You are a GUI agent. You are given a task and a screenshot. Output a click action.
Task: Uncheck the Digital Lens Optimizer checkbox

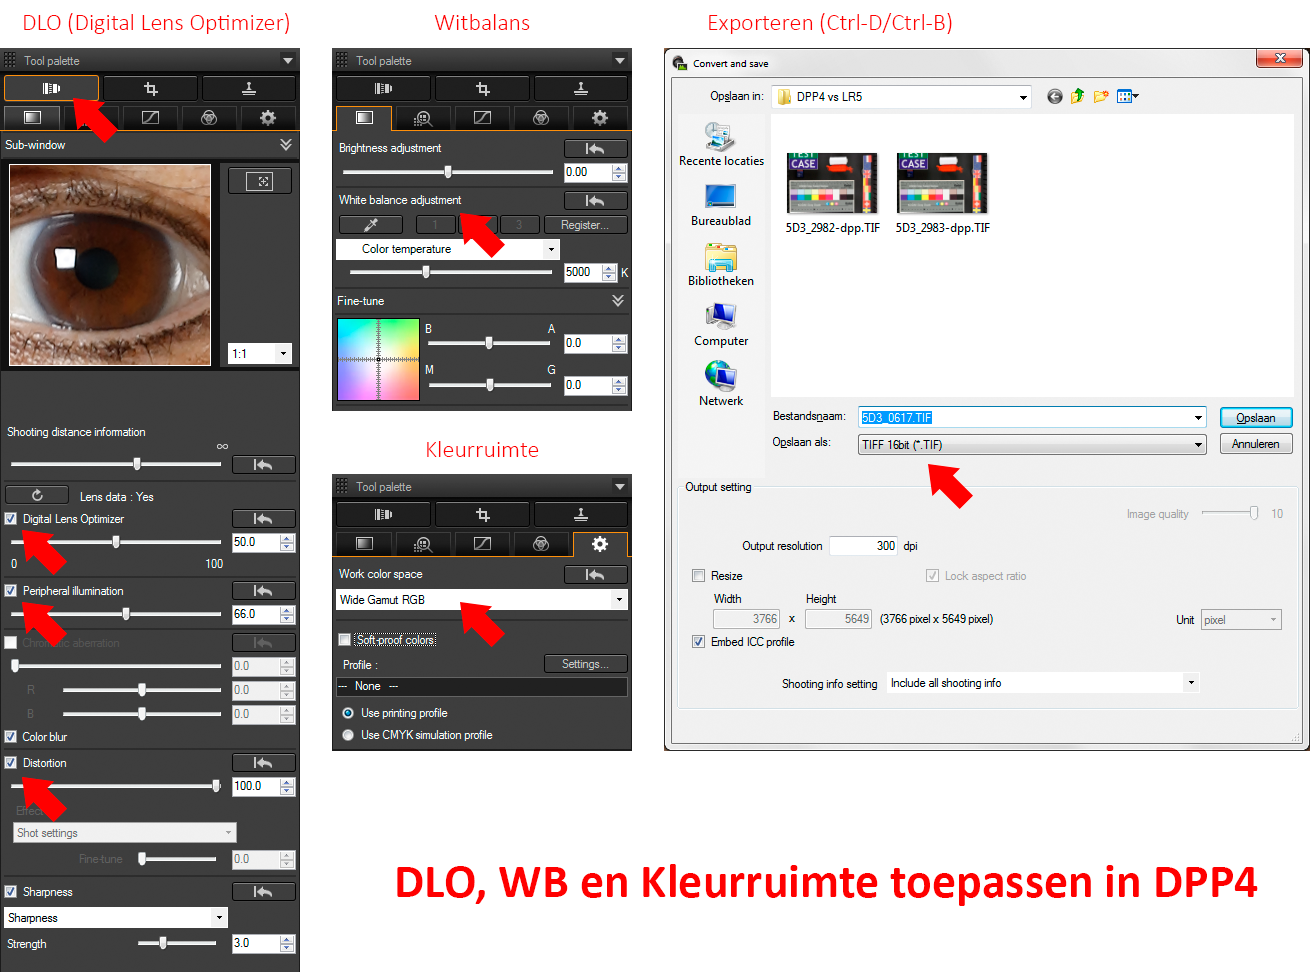pos(11,519)
